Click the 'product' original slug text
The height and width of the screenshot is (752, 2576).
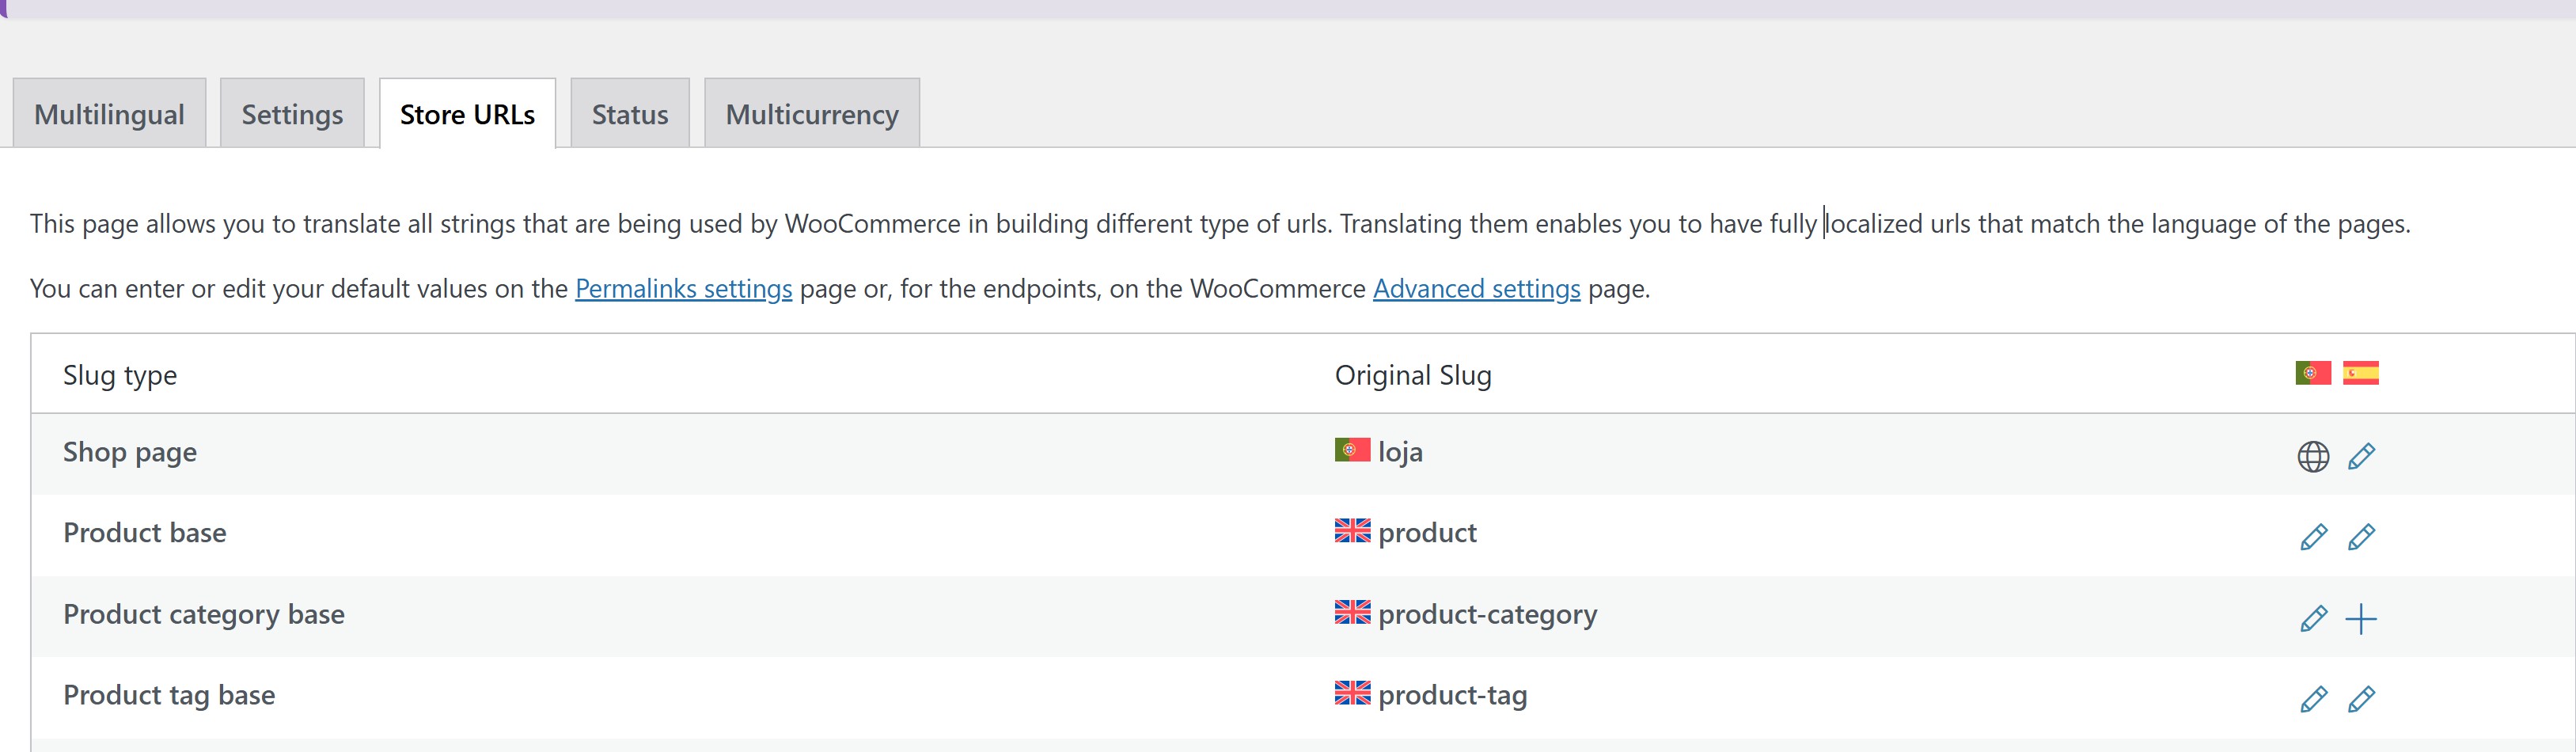pyautogui.click(x=1427, y=533)
